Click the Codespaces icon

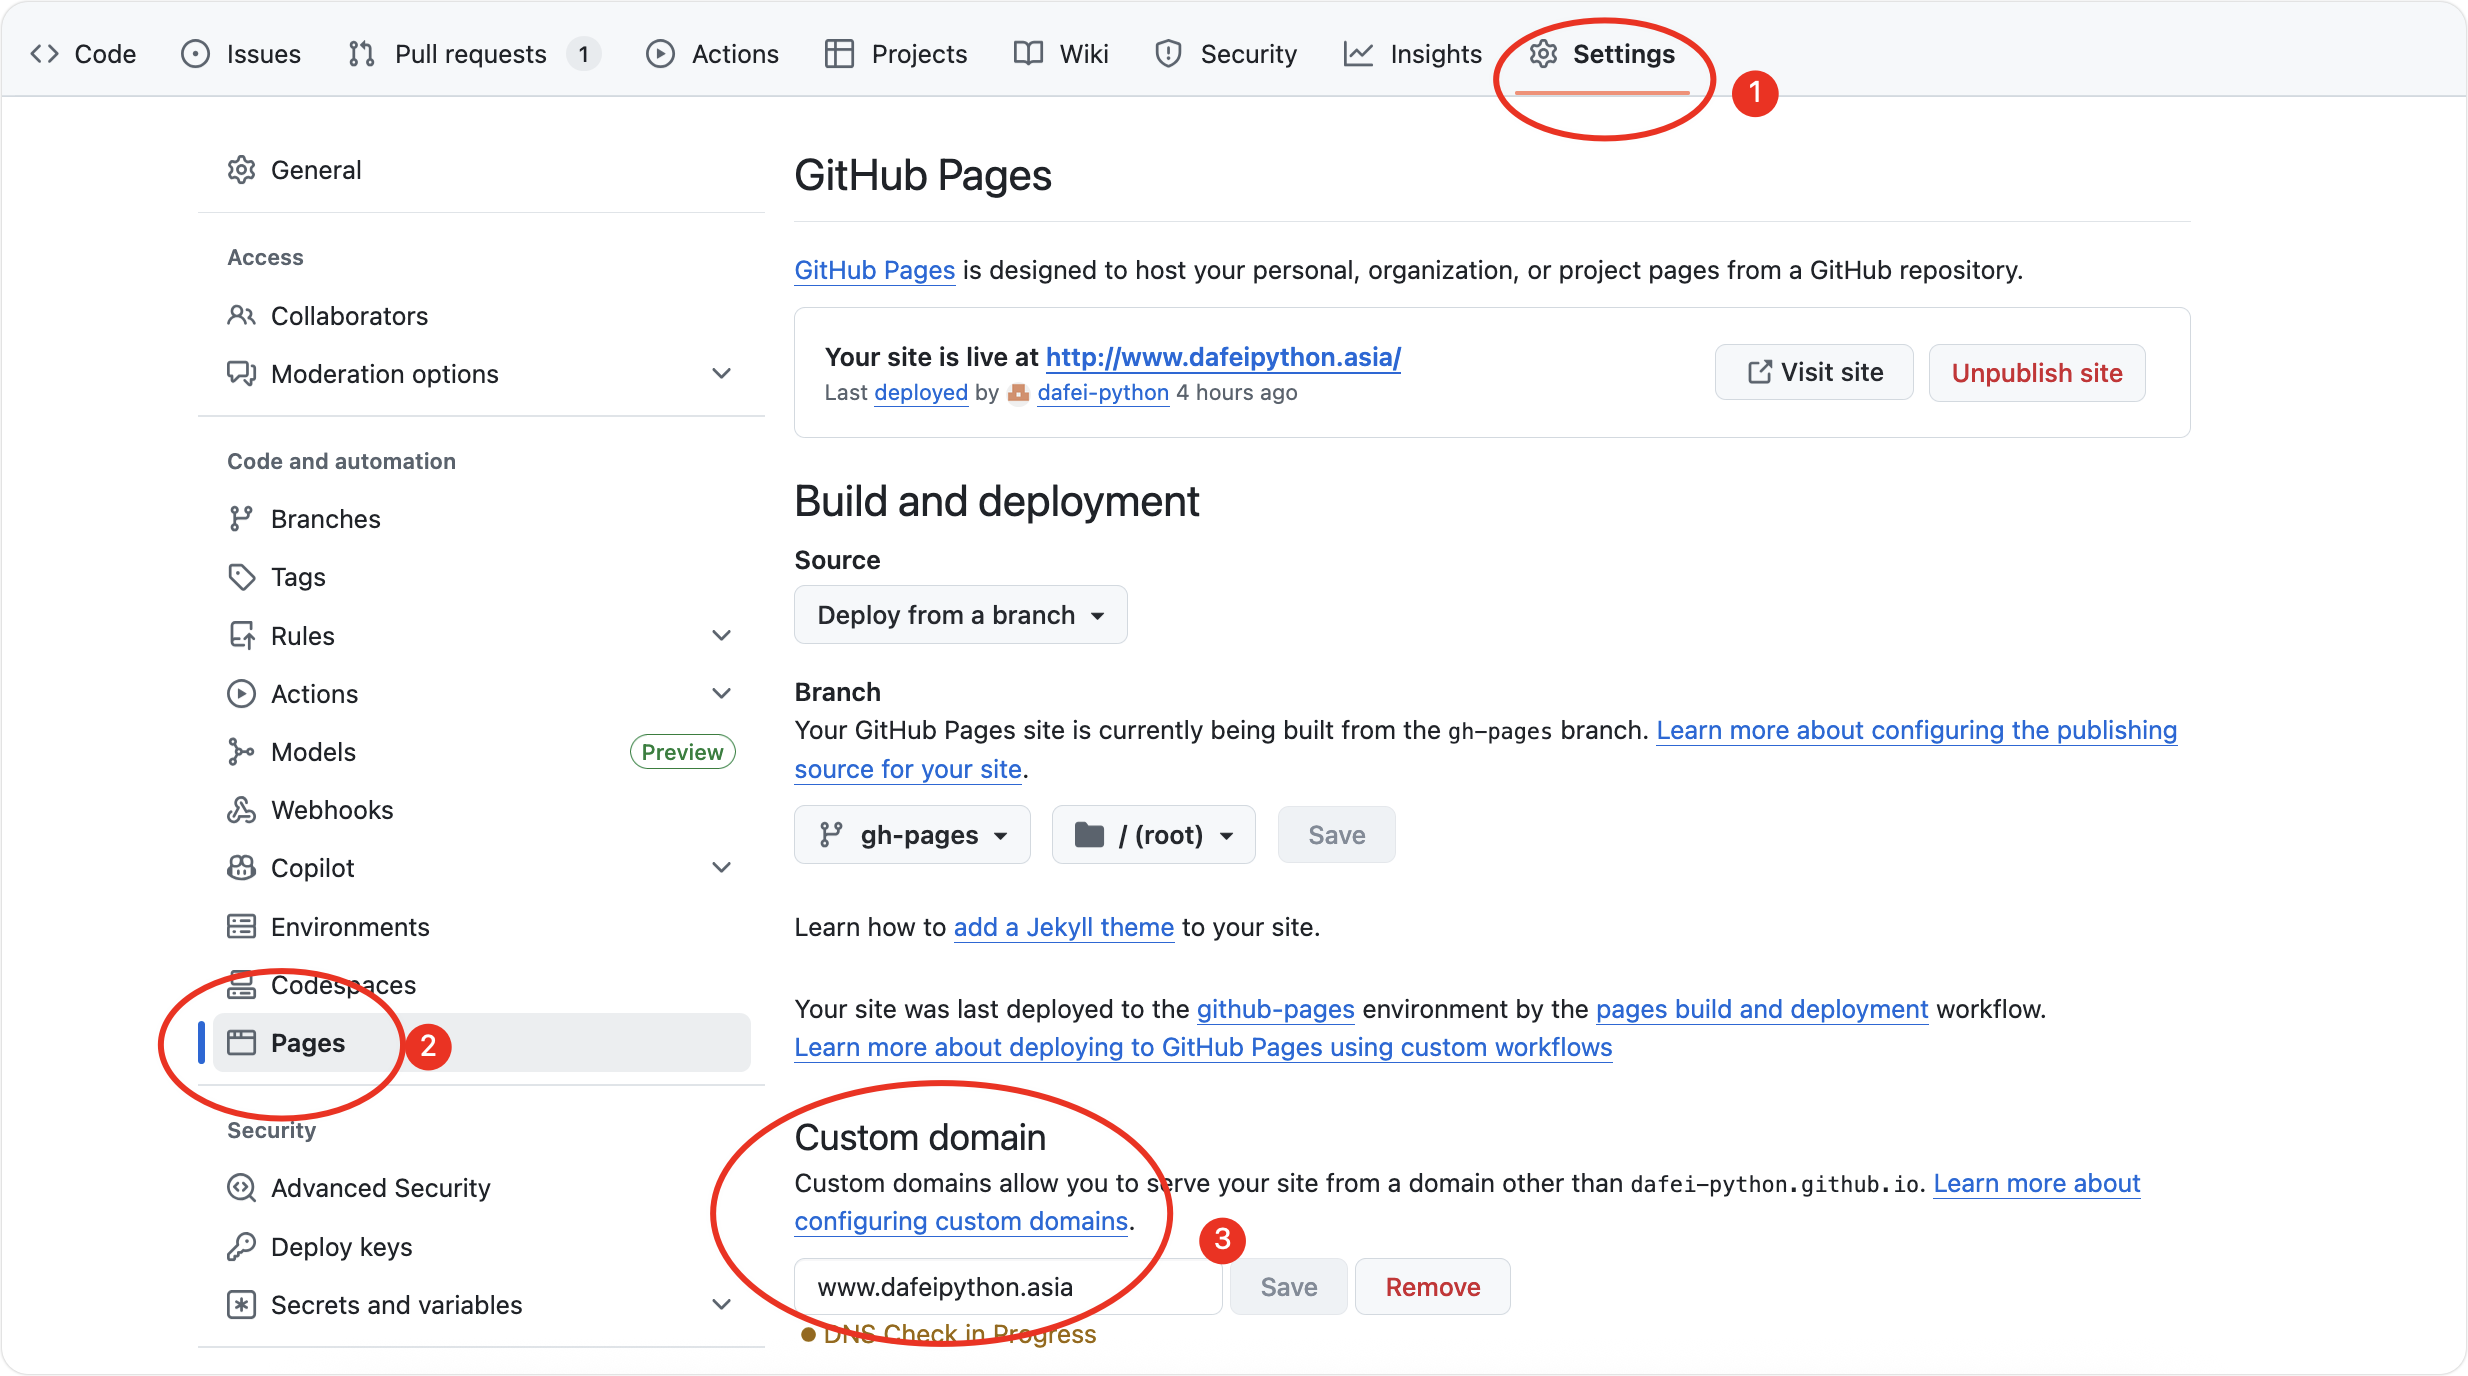pyautogui.click(x=241, y=985)
